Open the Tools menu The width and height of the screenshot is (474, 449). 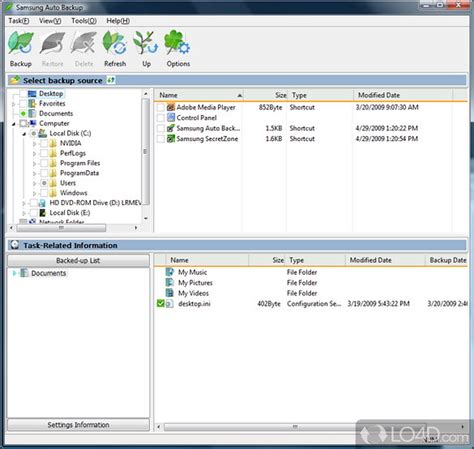84,21
